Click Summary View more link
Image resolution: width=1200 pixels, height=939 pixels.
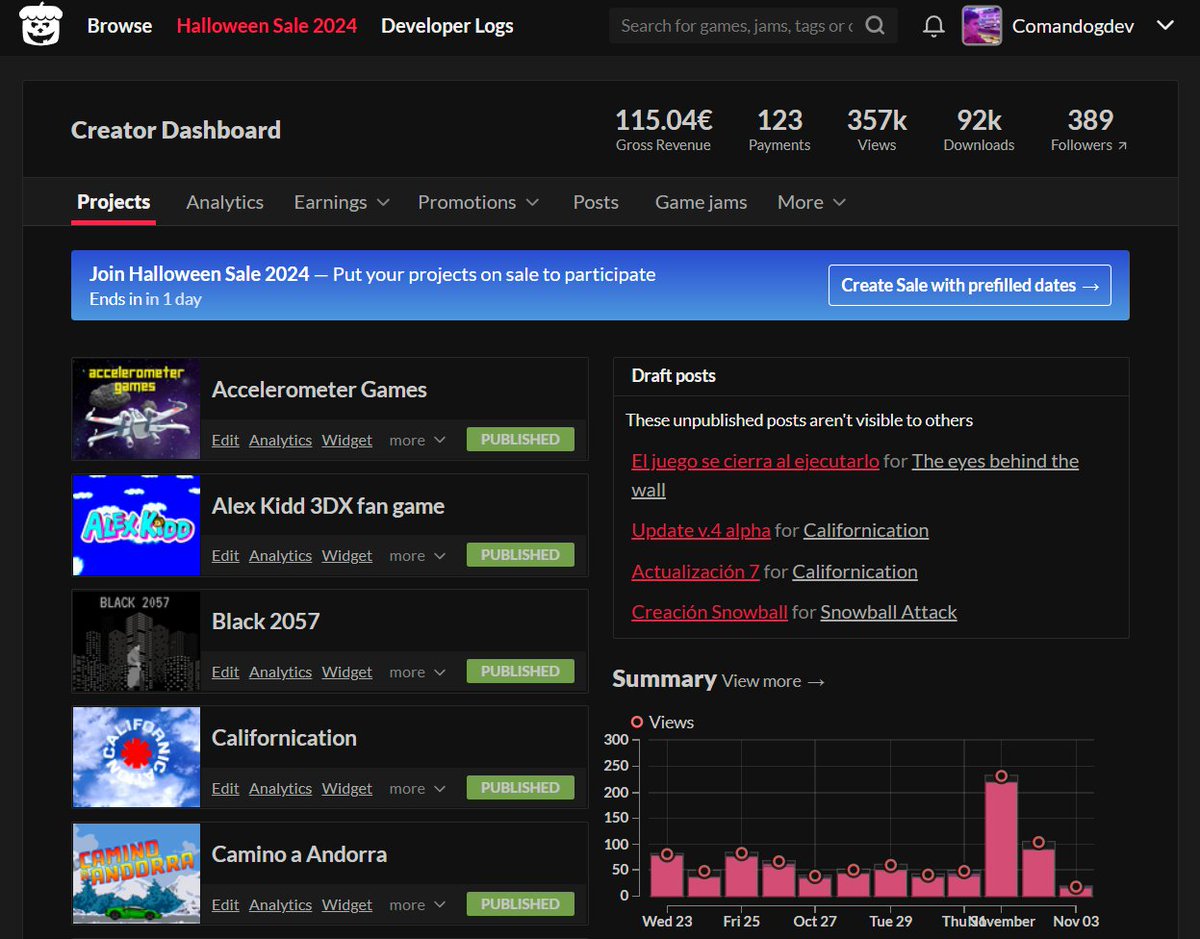[x=773, y=681]
